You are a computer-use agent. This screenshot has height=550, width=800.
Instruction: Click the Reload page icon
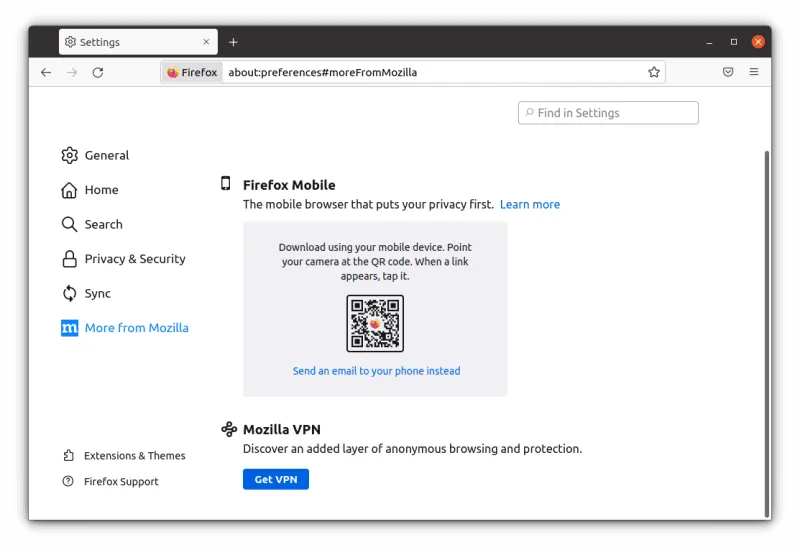pos(98,72)
